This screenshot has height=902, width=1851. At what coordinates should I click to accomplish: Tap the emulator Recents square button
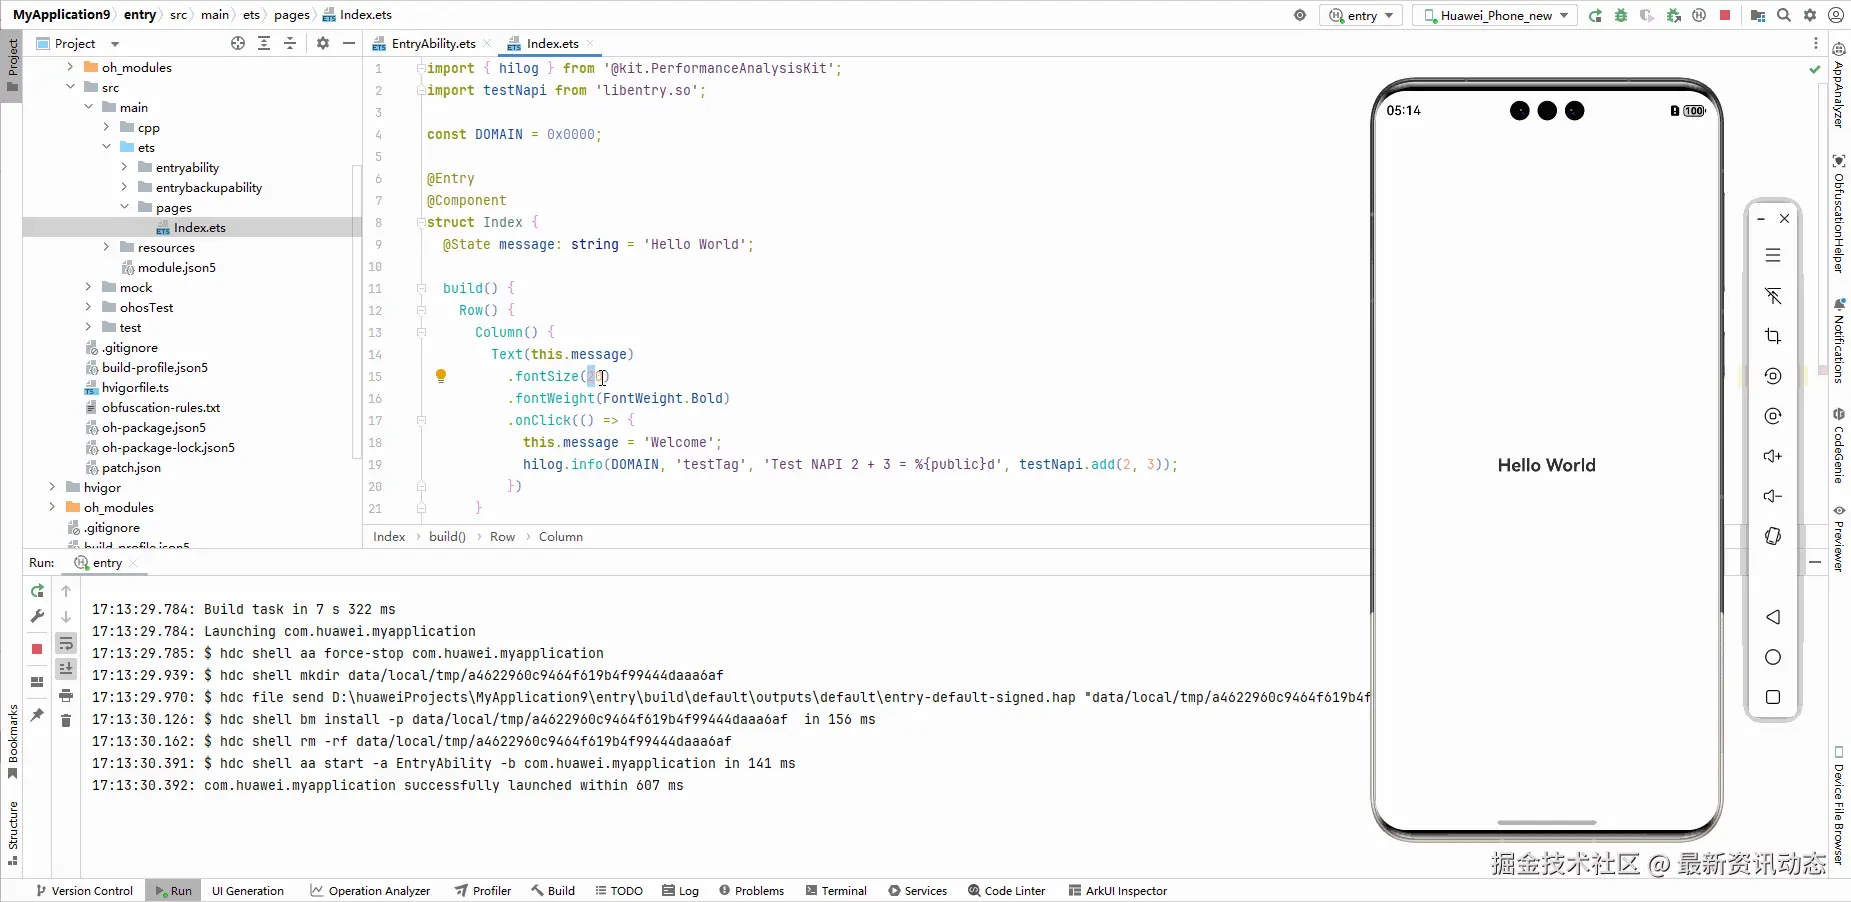(x=1773, y=697)
